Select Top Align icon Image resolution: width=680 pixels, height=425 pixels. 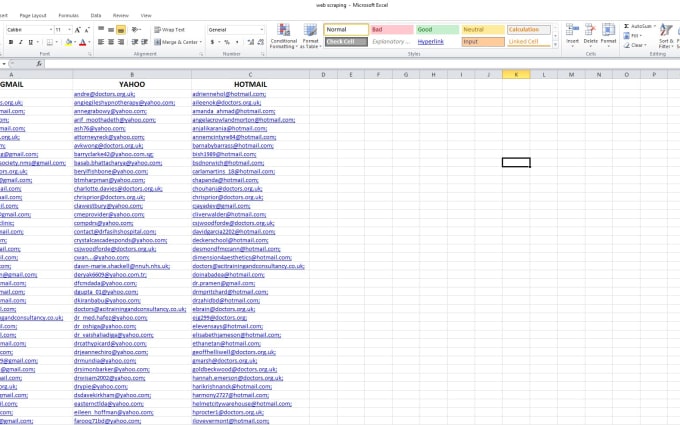(101, 29)
